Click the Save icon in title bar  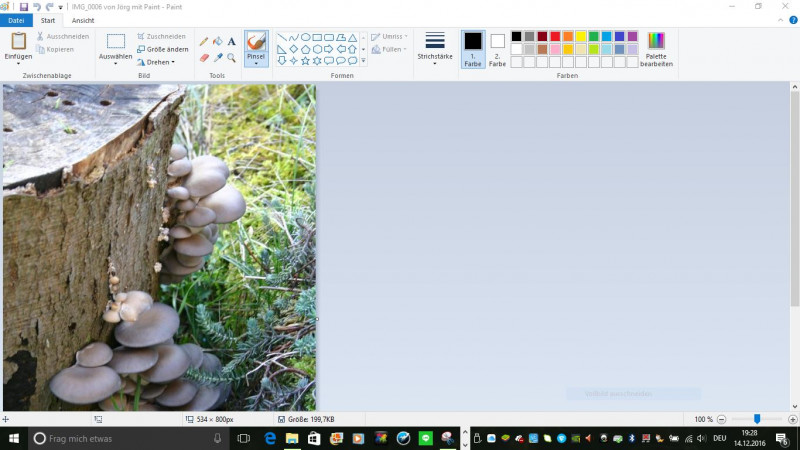tap(24, 7)
